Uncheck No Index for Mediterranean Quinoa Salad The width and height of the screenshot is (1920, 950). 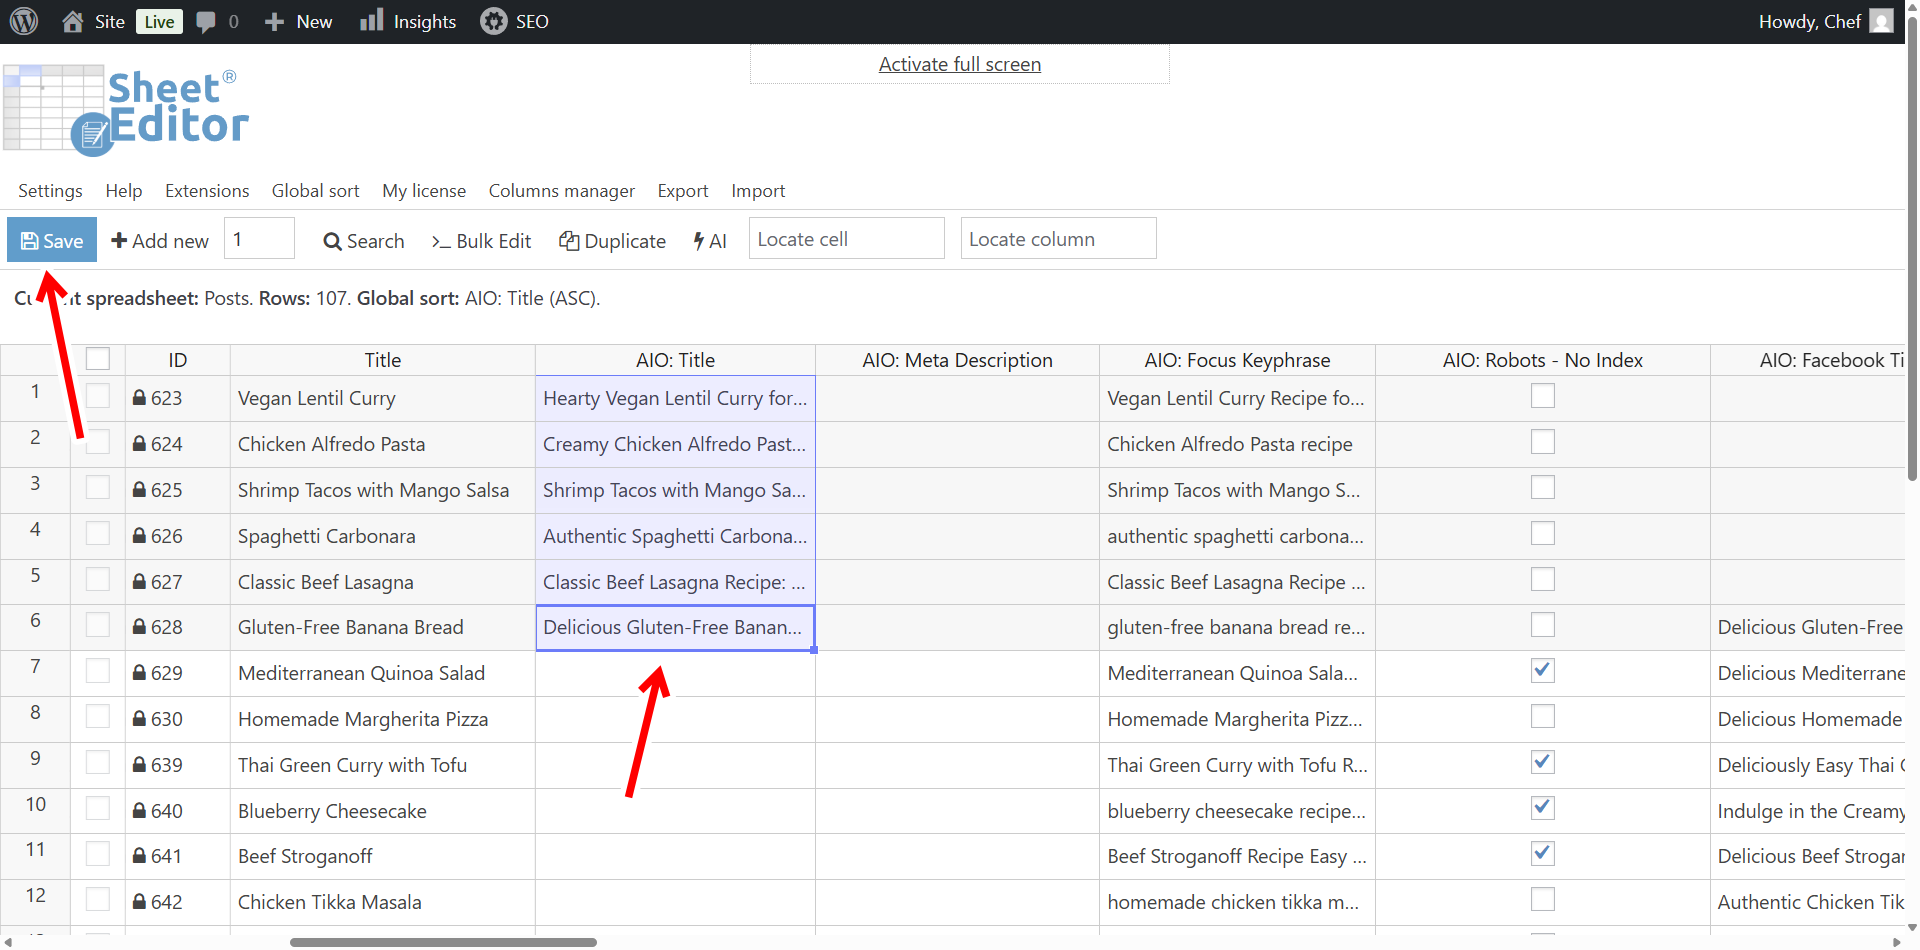point(1542,671)
